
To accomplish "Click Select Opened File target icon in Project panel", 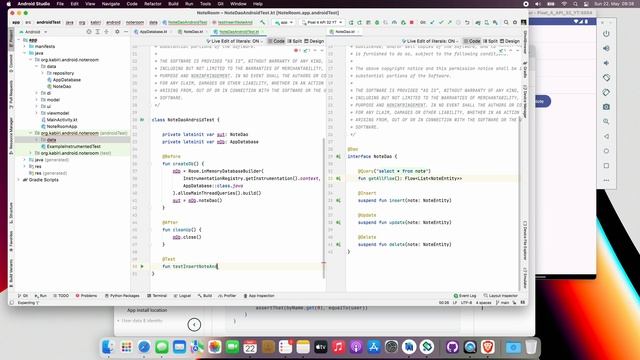I will click(89, 31).
